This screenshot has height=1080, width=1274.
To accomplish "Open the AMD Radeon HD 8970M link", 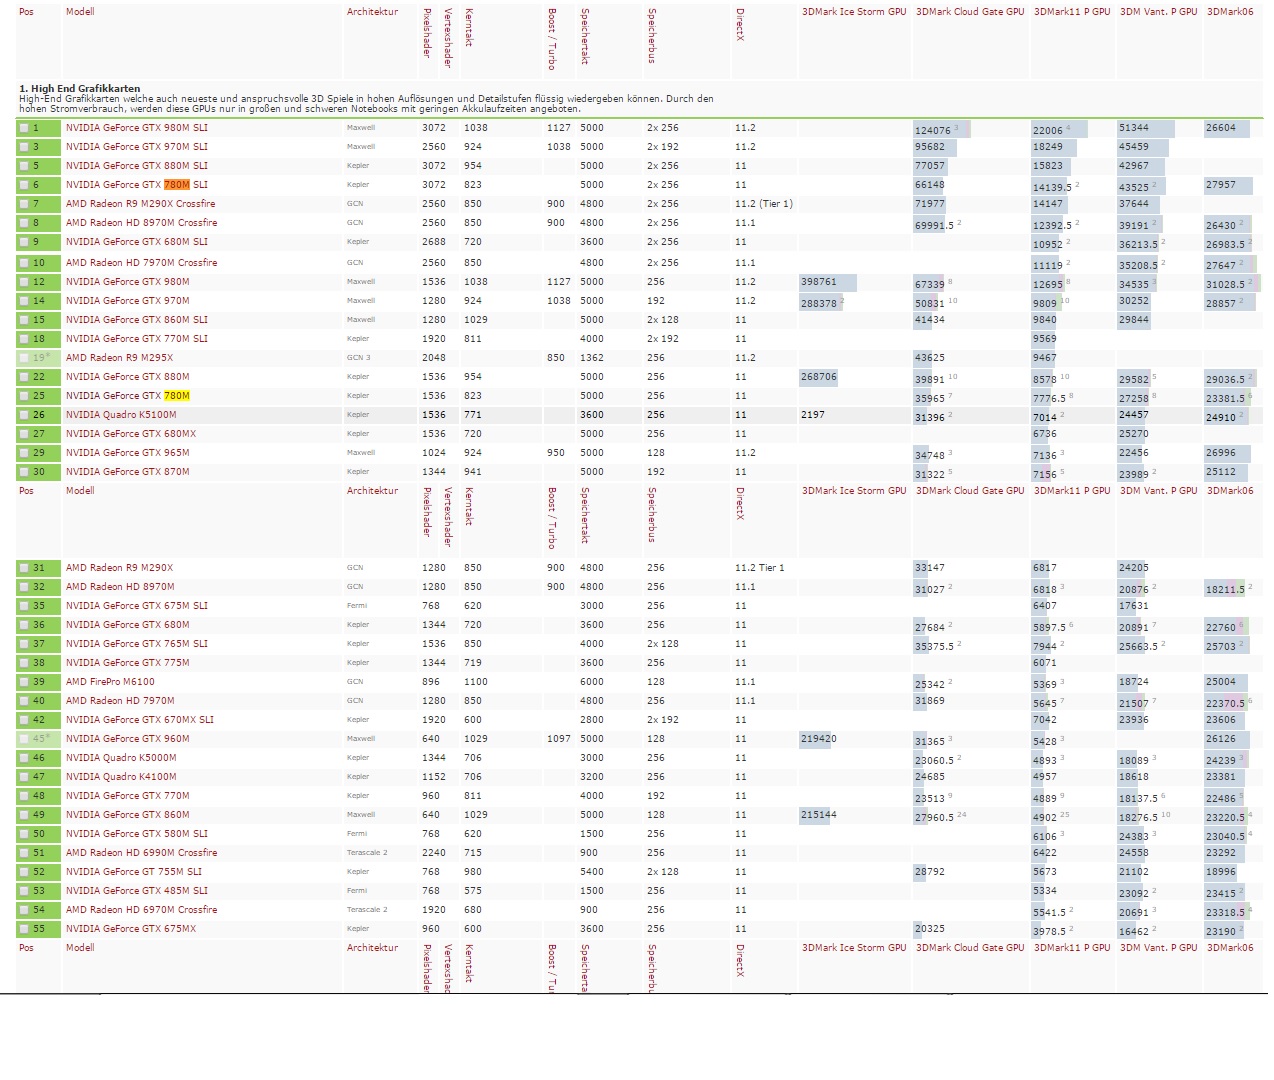I will (120, 587).
